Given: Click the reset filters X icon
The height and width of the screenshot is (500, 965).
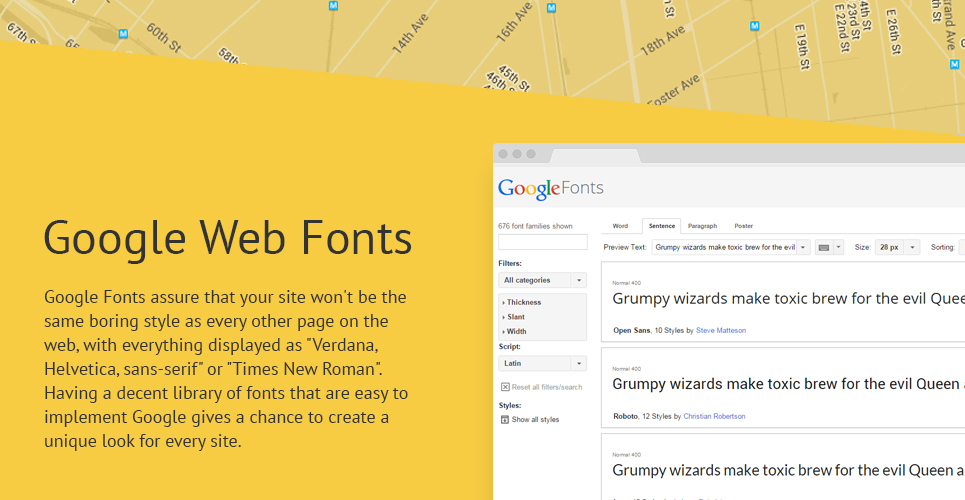Looking at the screenshot, I should click(x=505, y=387).
